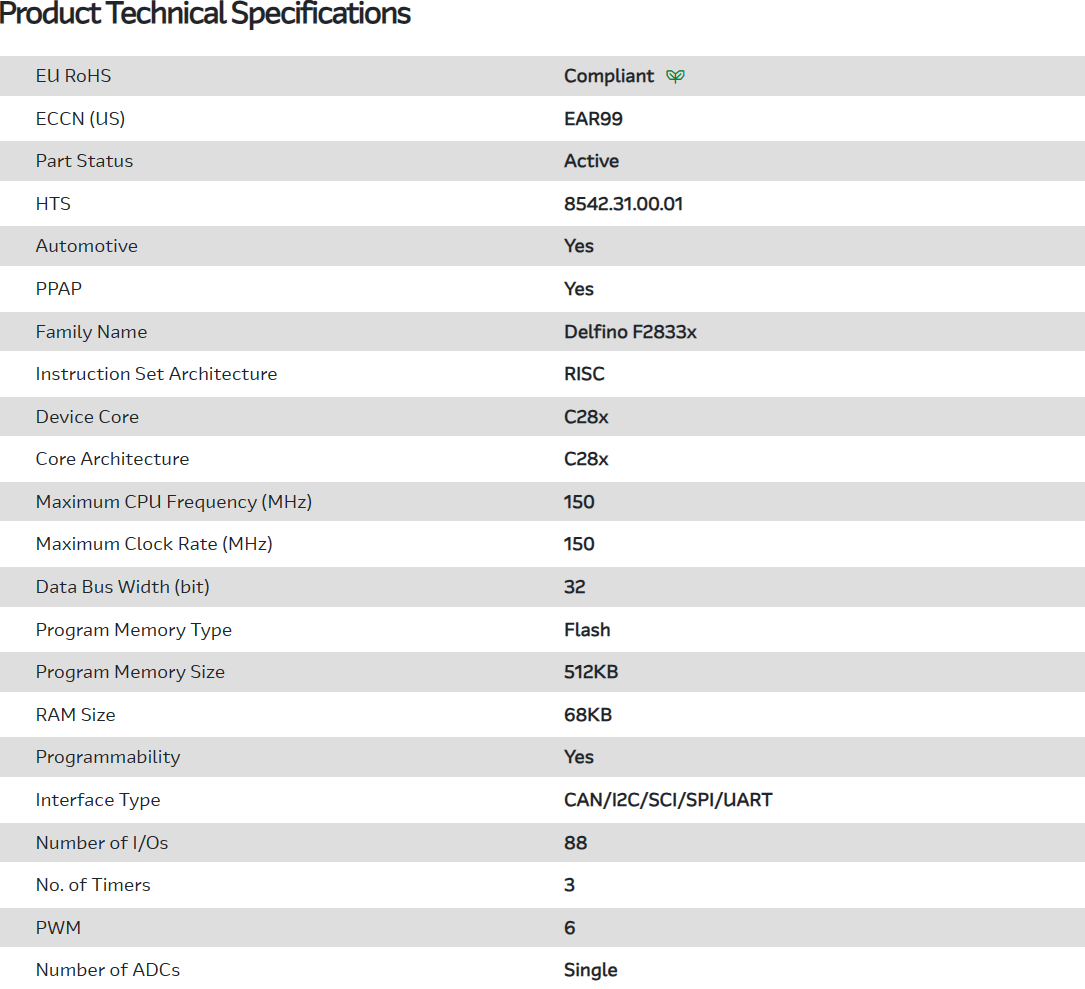
Task: Click the EAR99 value for ECCN
Action: click(593, 119)
